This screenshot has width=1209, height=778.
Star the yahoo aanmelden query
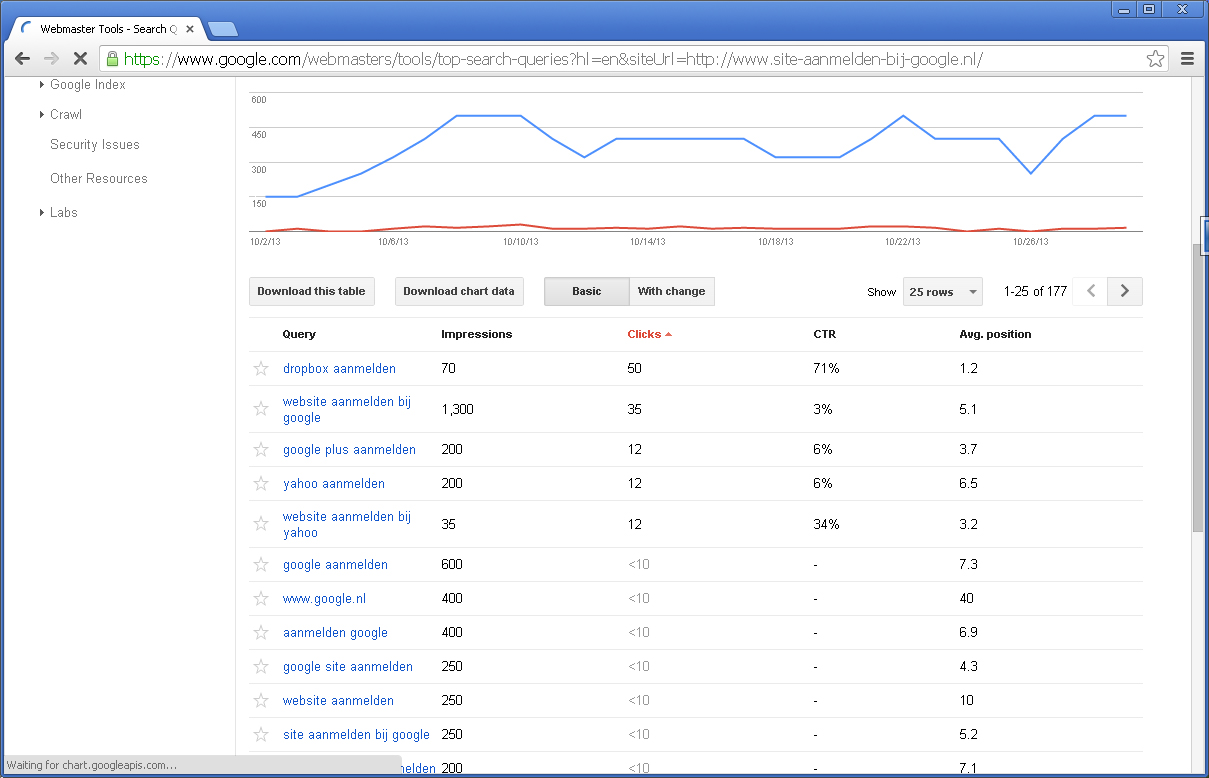(261, 484)
